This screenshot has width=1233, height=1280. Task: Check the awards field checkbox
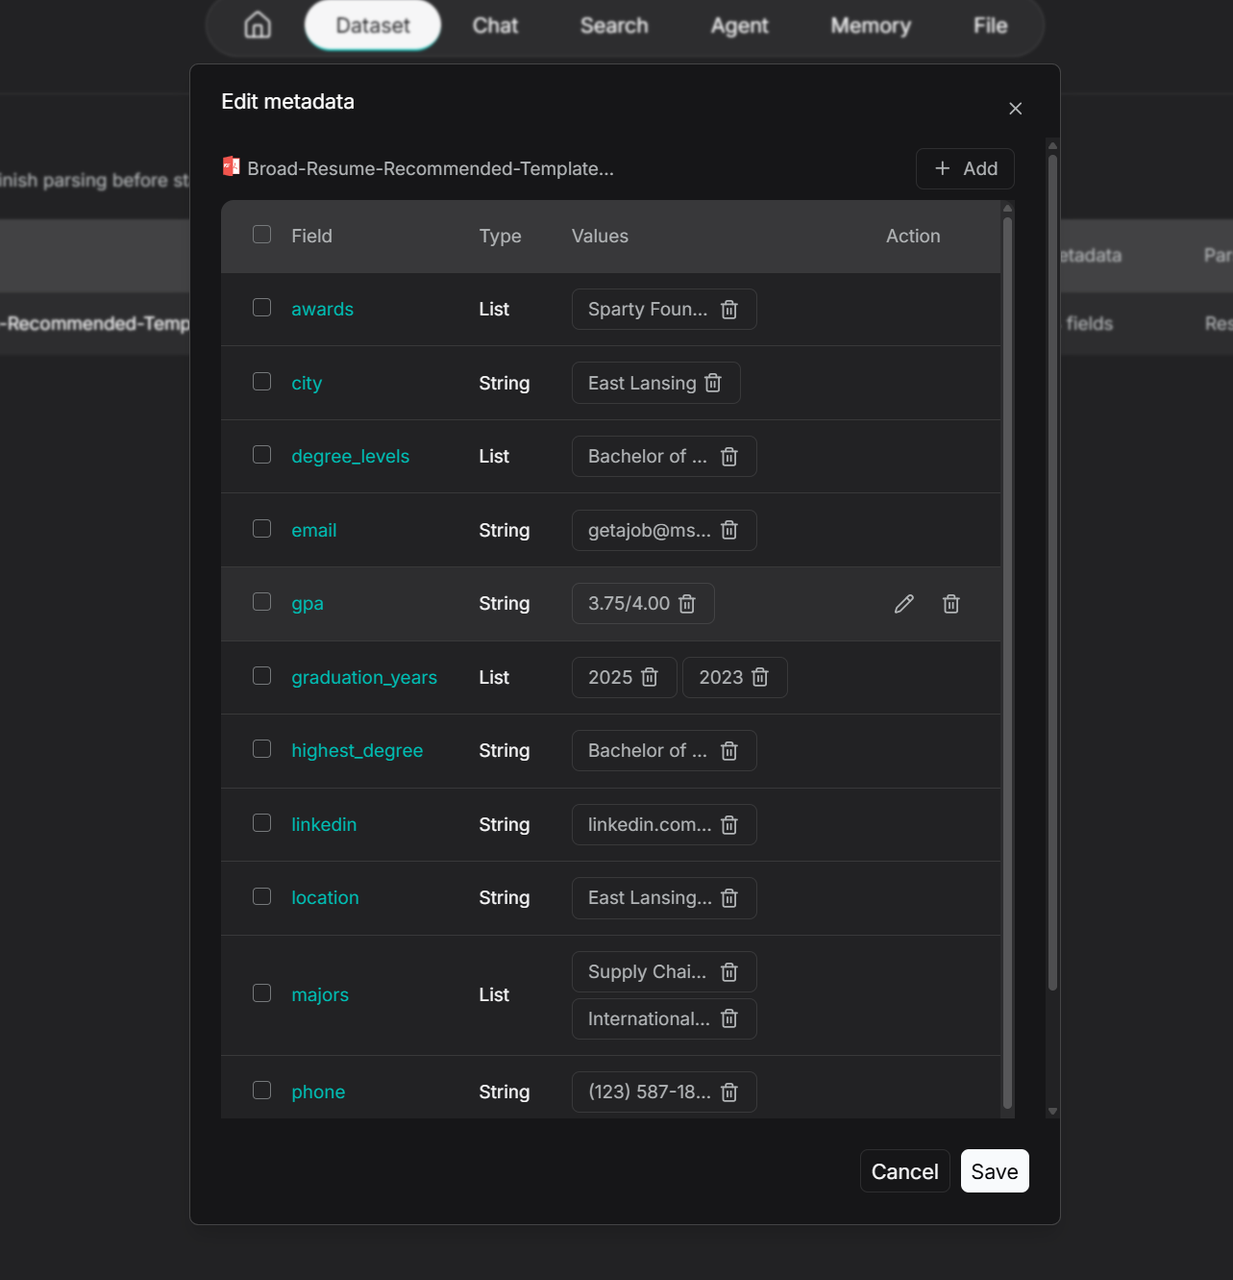click(x=262, y=308)
